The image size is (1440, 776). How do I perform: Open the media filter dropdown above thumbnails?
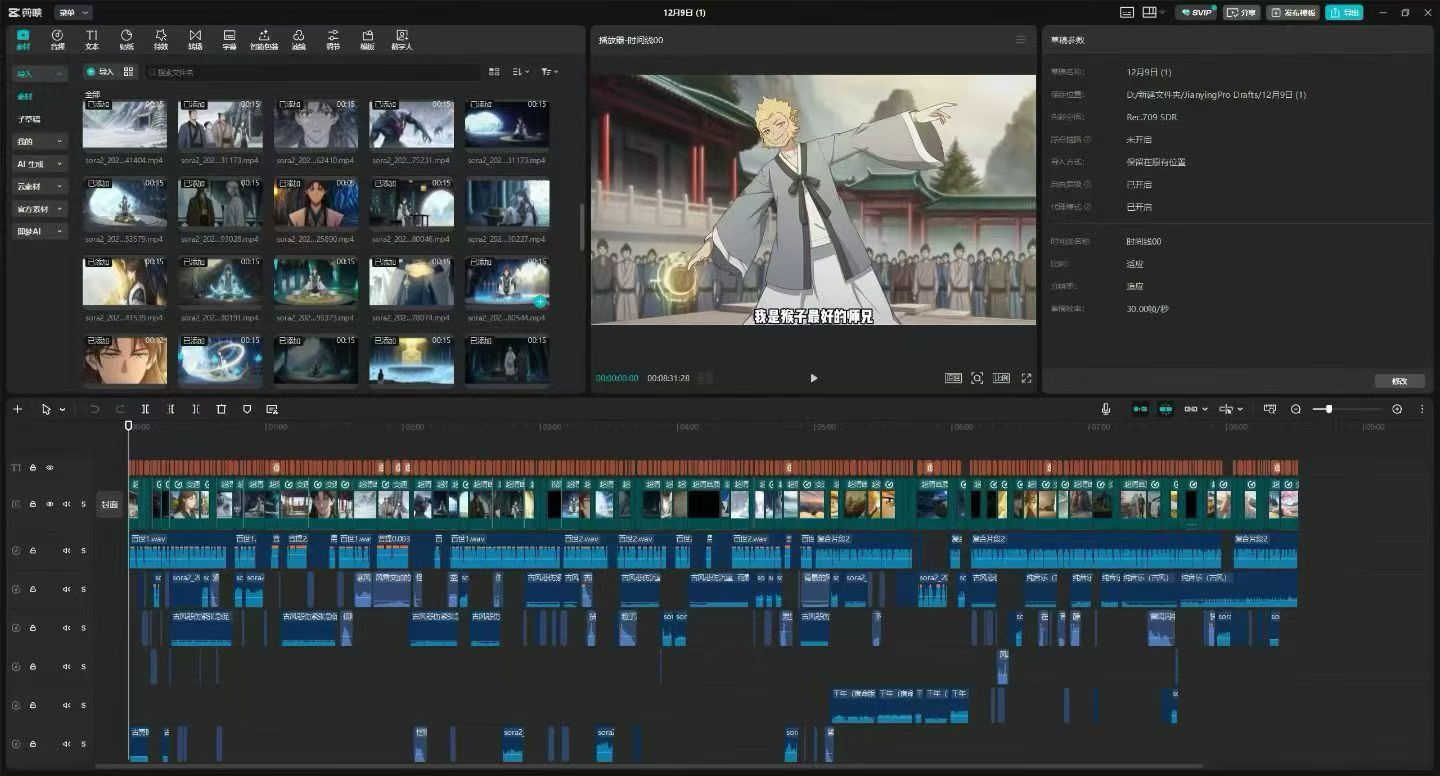[x=549, y=72]
